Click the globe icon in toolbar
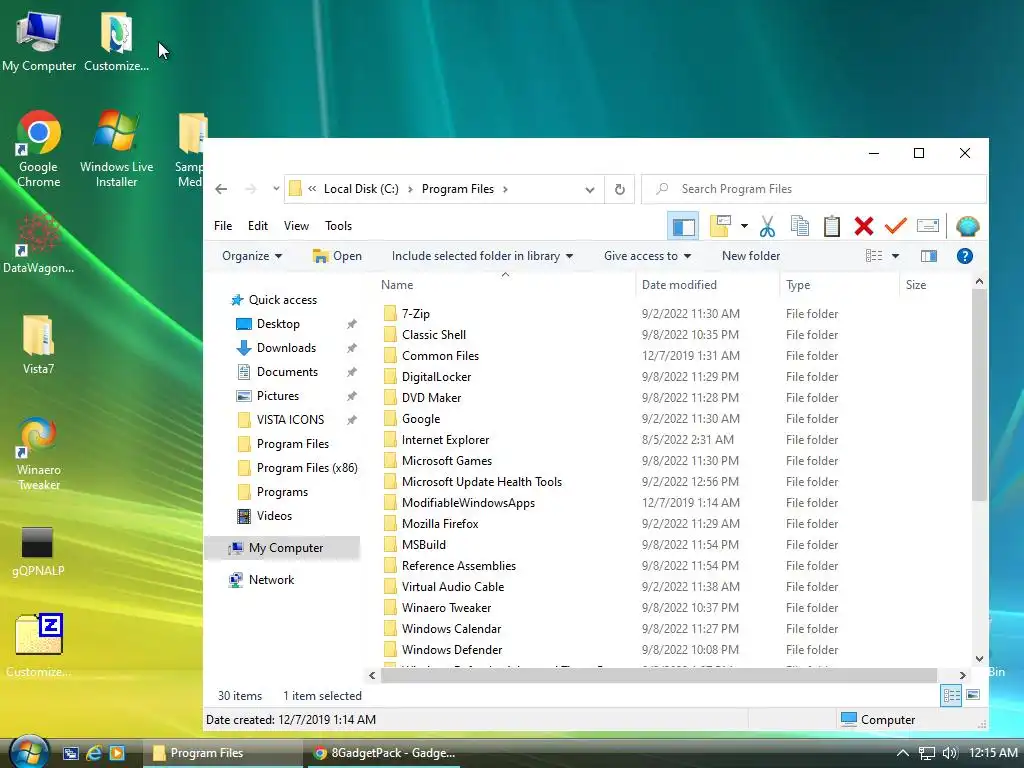Viewport: 1024px width, 768px height. point(967,226)
